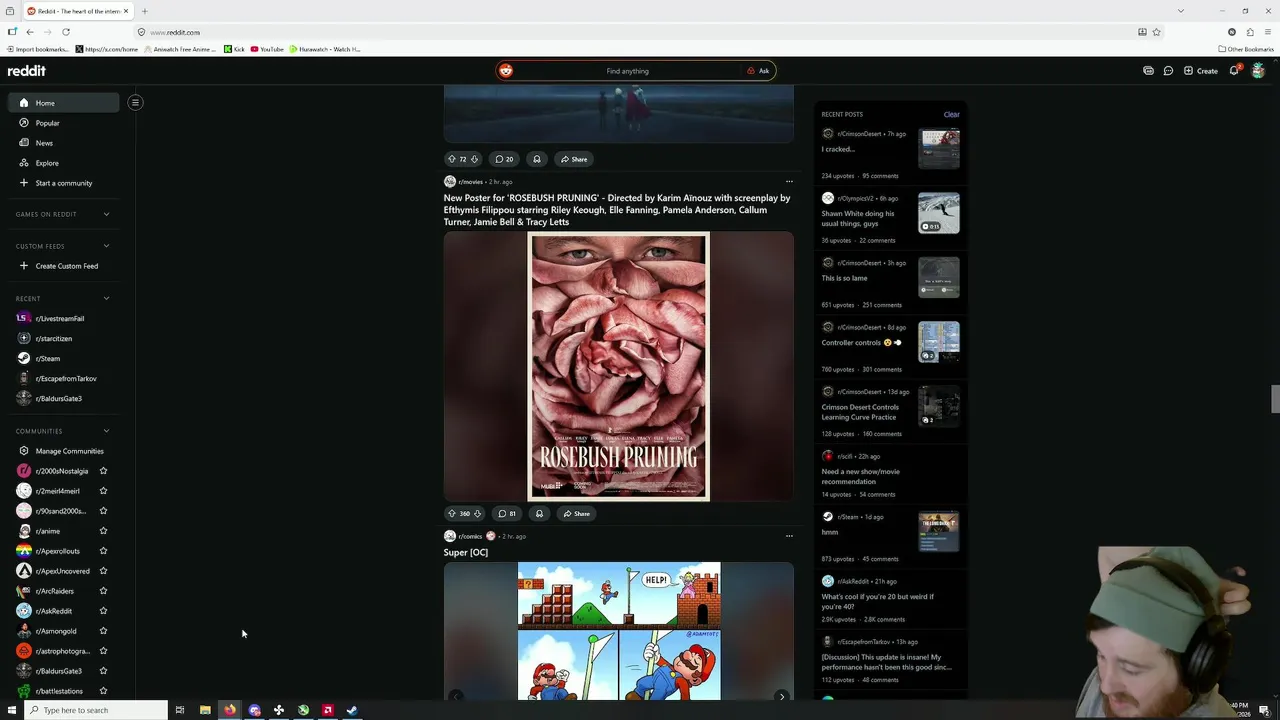The image size is (1280, 720).
Task: Upvote the post with 72 votes
Action: pos(451,159)
